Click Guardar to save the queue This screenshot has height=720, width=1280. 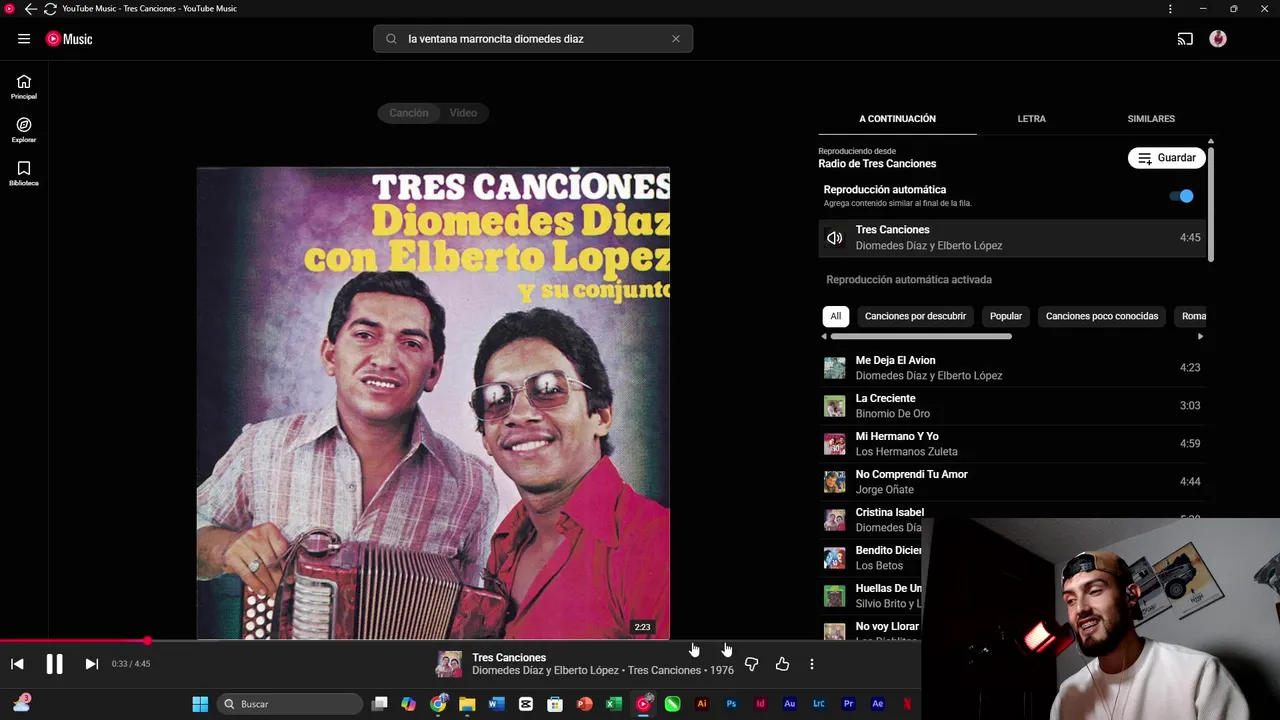pyautogui.click(x=1167, y=158)
